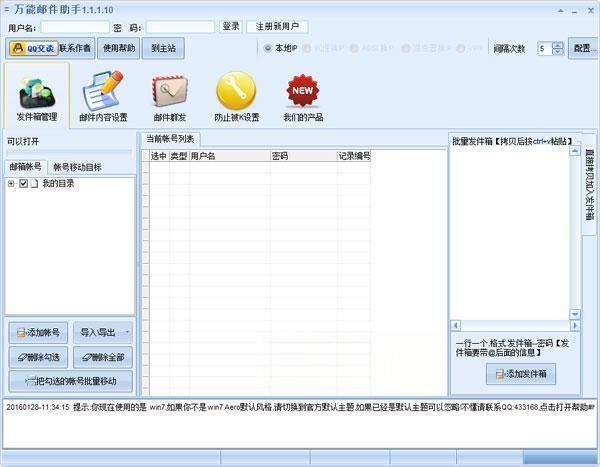Viewport: 600px width, 467px height.
Task: Click 联系作者 contact author
Action: (75, 48)
